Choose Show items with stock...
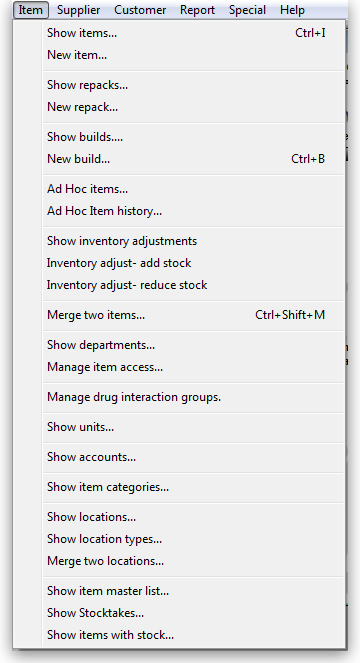The height and width of the screenshot is (663, 360). tap(193, 635)
